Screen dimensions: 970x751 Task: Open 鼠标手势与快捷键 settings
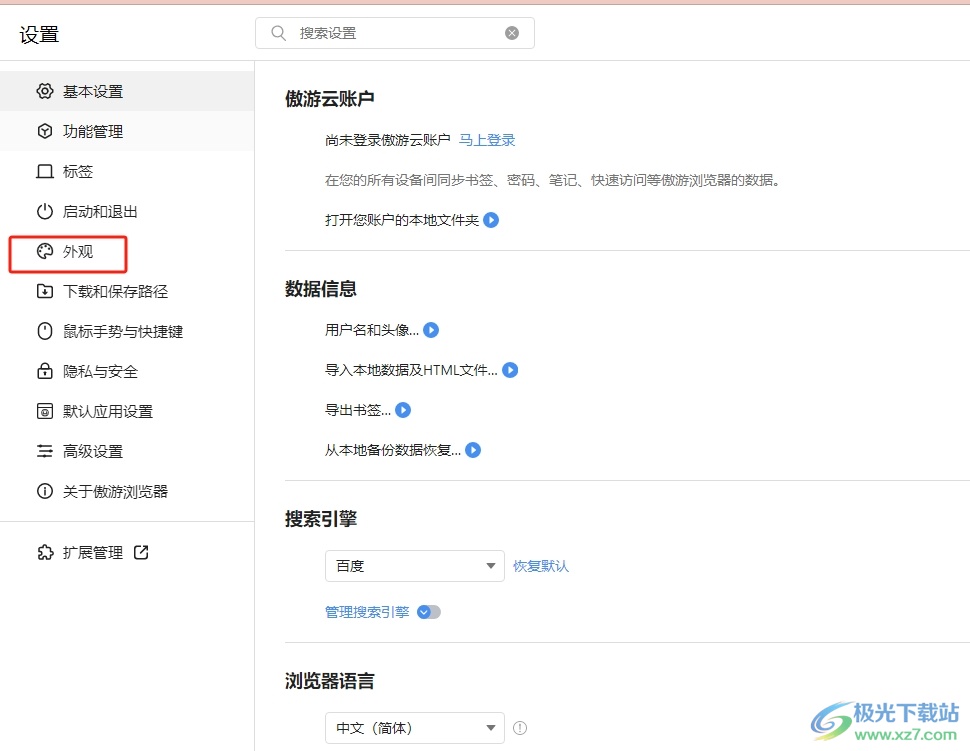point(127,331)
